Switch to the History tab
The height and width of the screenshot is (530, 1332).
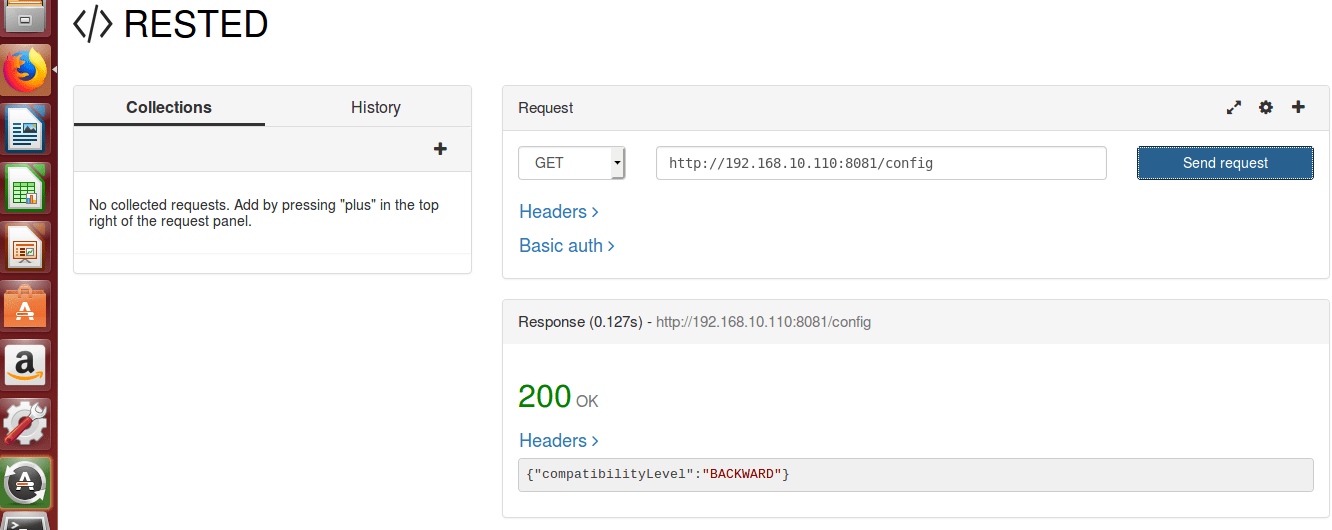click(x=376, y=107)
